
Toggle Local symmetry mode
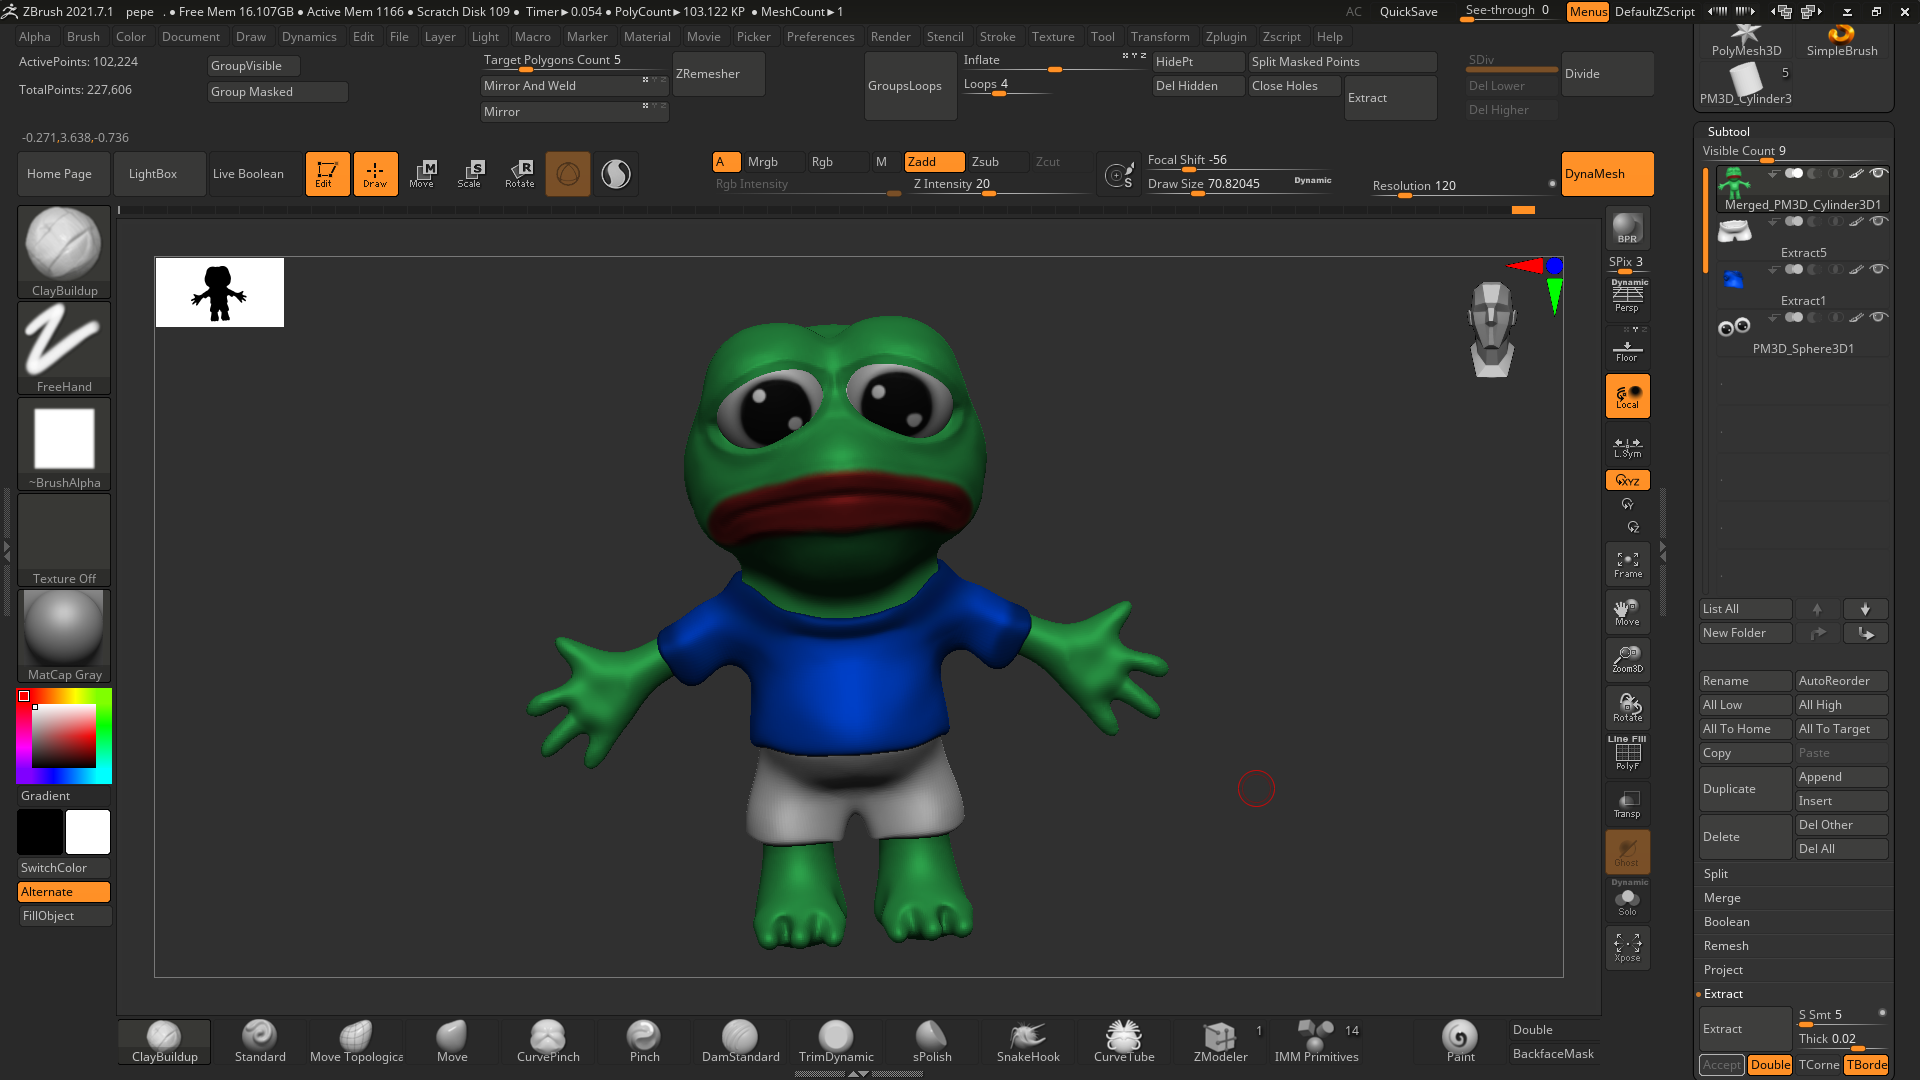click(1627, 396)
